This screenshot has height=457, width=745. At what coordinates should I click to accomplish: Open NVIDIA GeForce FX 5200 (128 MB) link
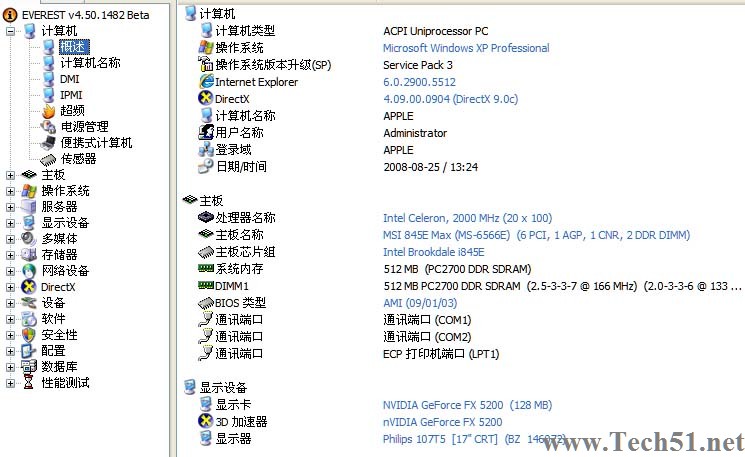tap(468, 405)
